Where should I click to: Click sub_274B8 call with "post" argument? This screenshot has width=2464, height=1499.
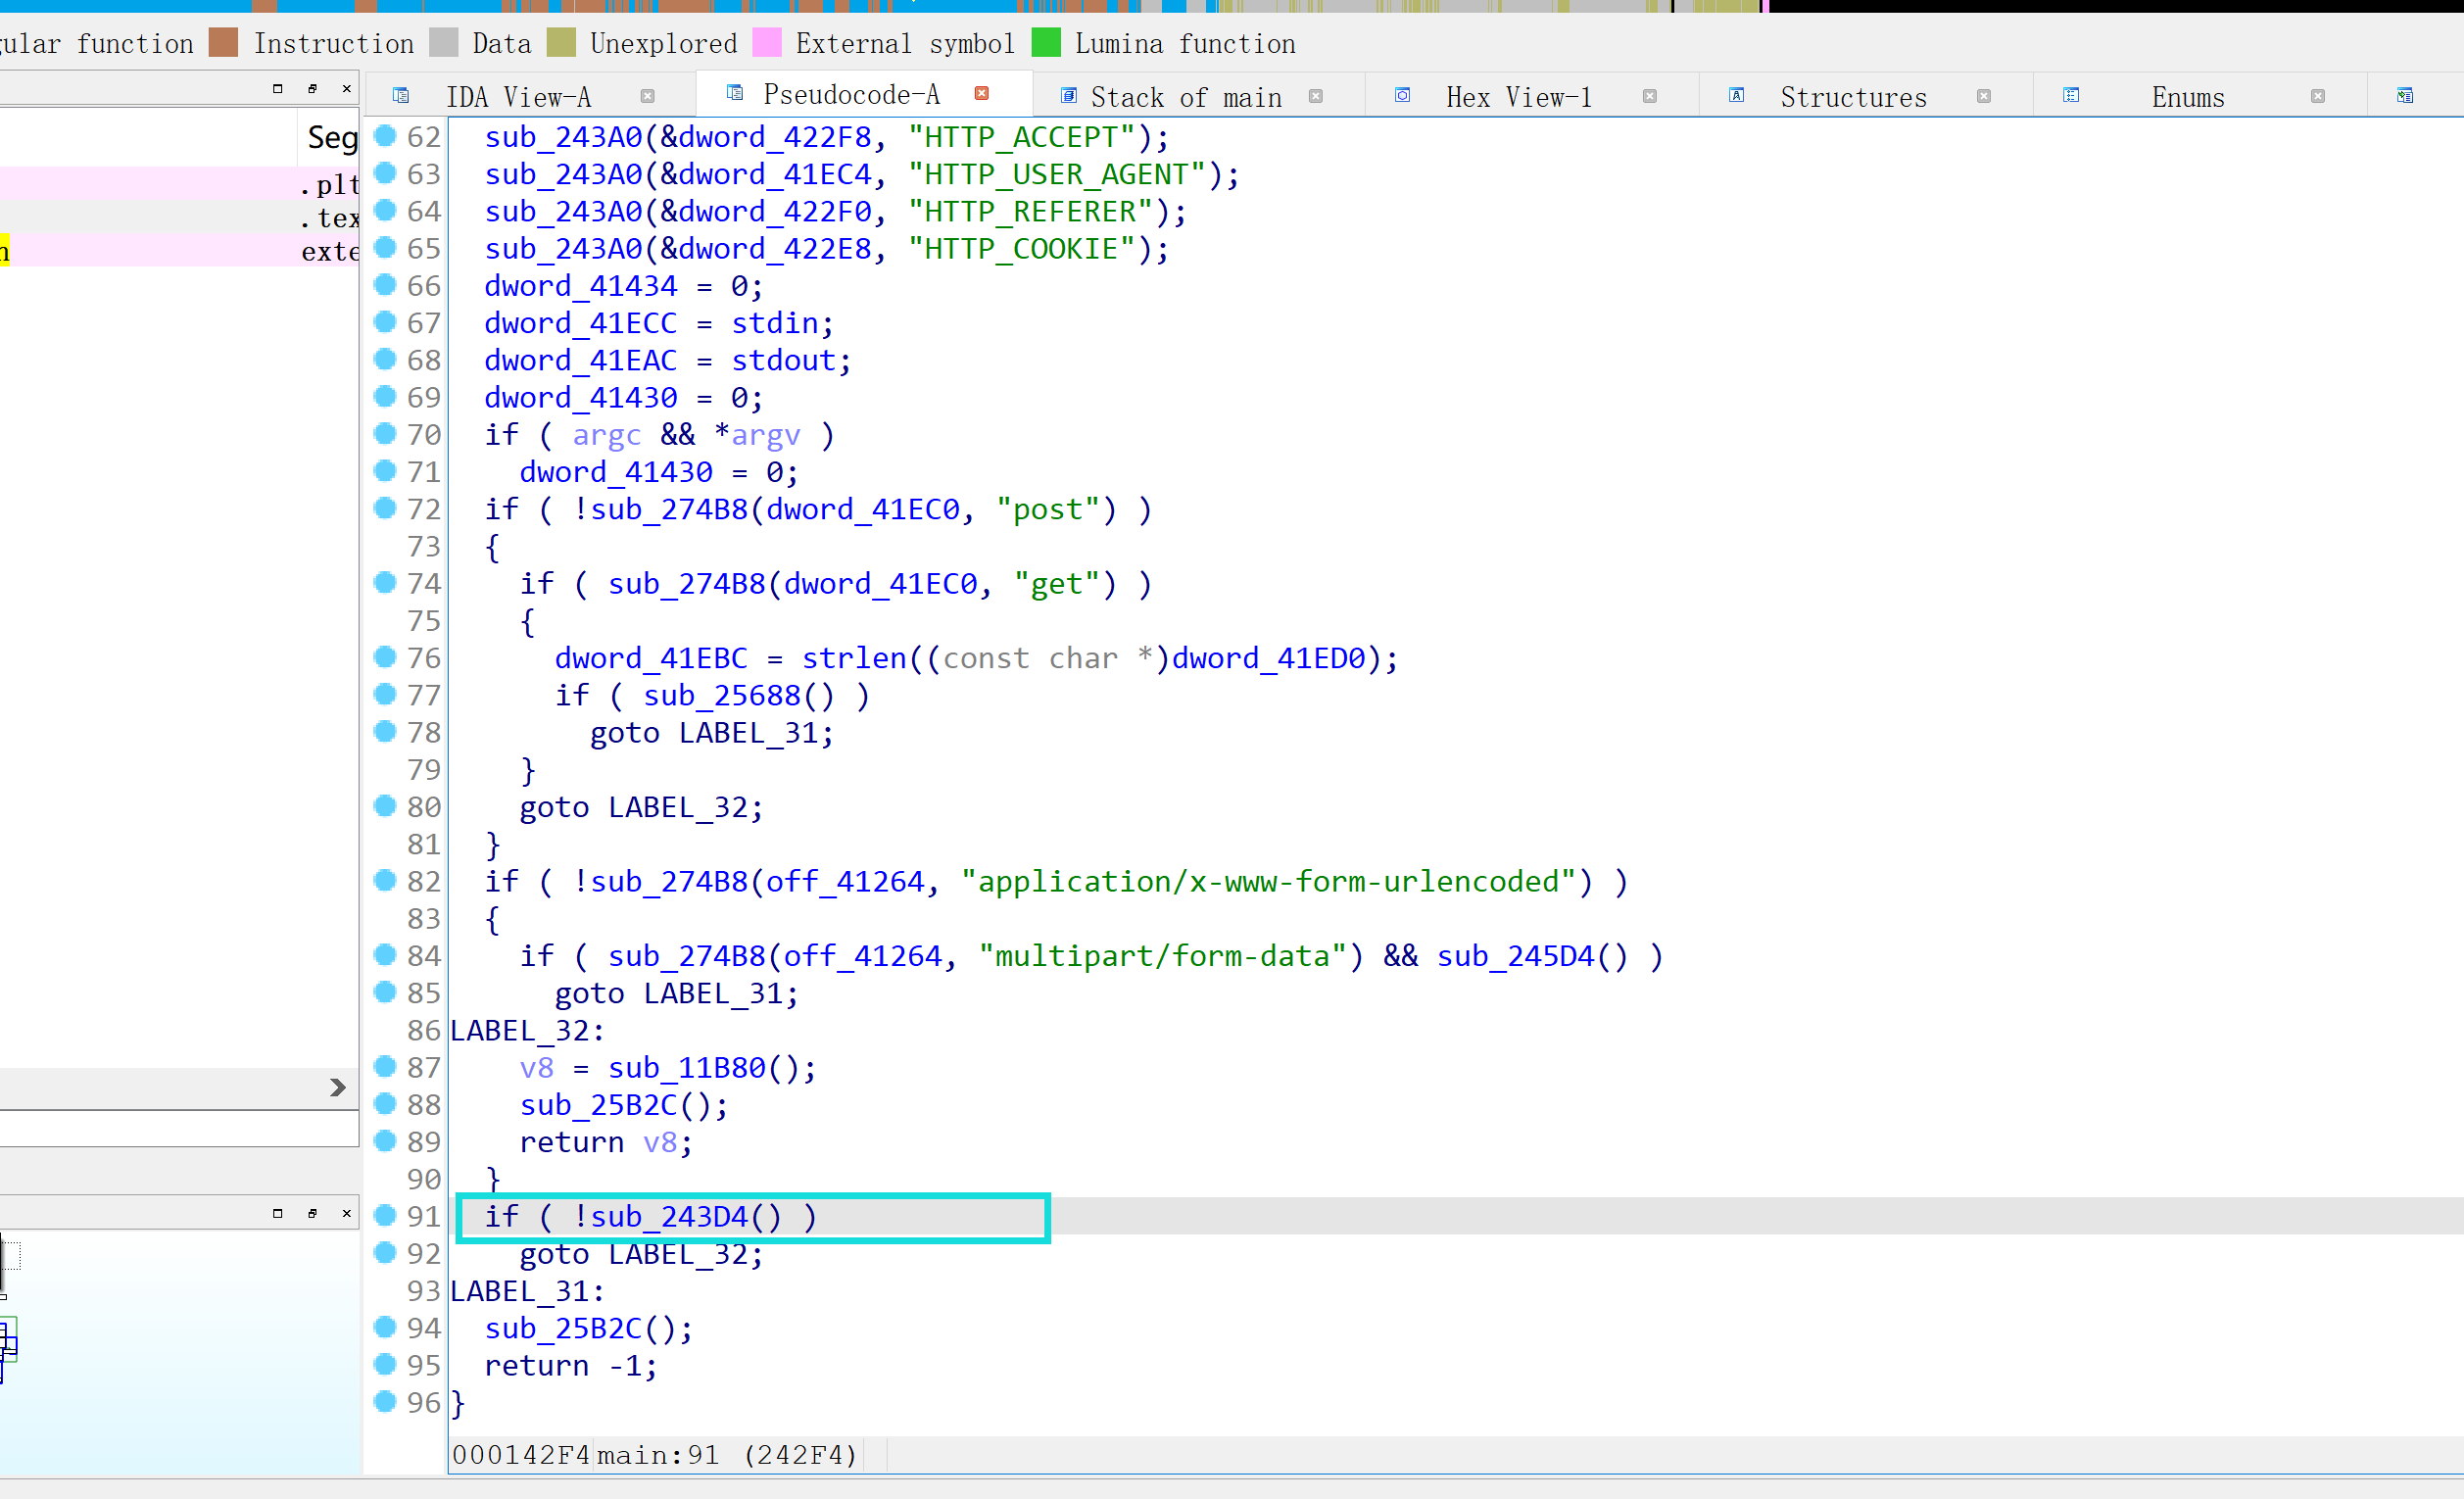(x=669, y=510)
